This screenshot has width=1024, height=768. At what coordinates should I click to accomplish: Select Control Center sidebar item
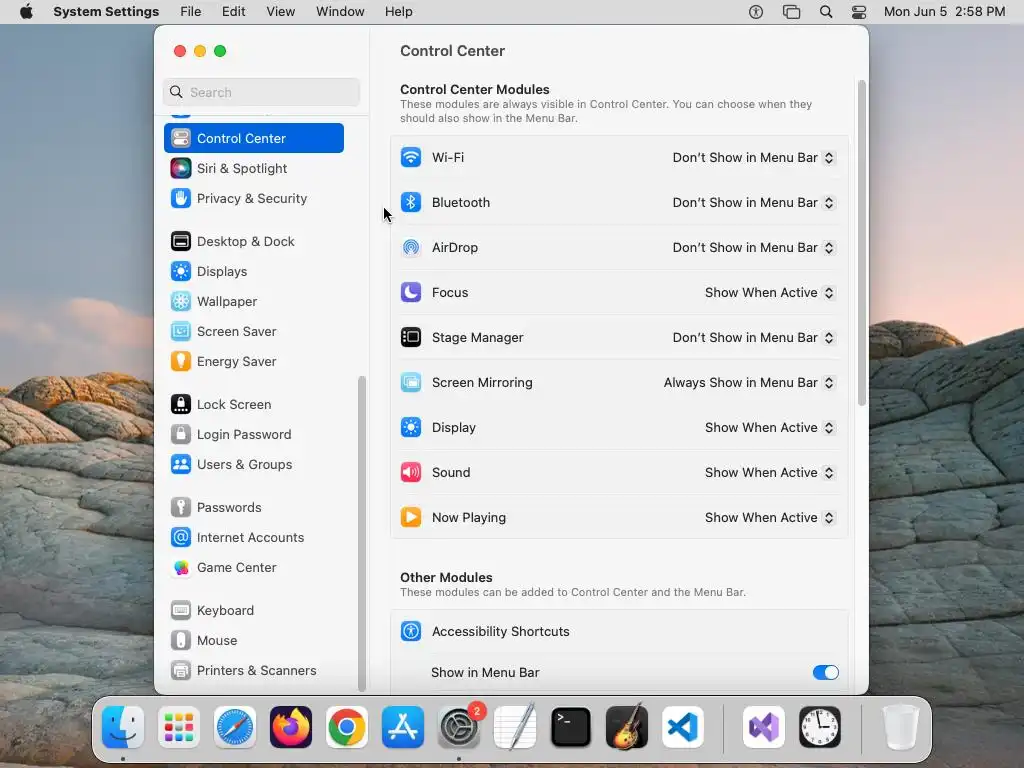pyautogui.click(x=253, y=138)
